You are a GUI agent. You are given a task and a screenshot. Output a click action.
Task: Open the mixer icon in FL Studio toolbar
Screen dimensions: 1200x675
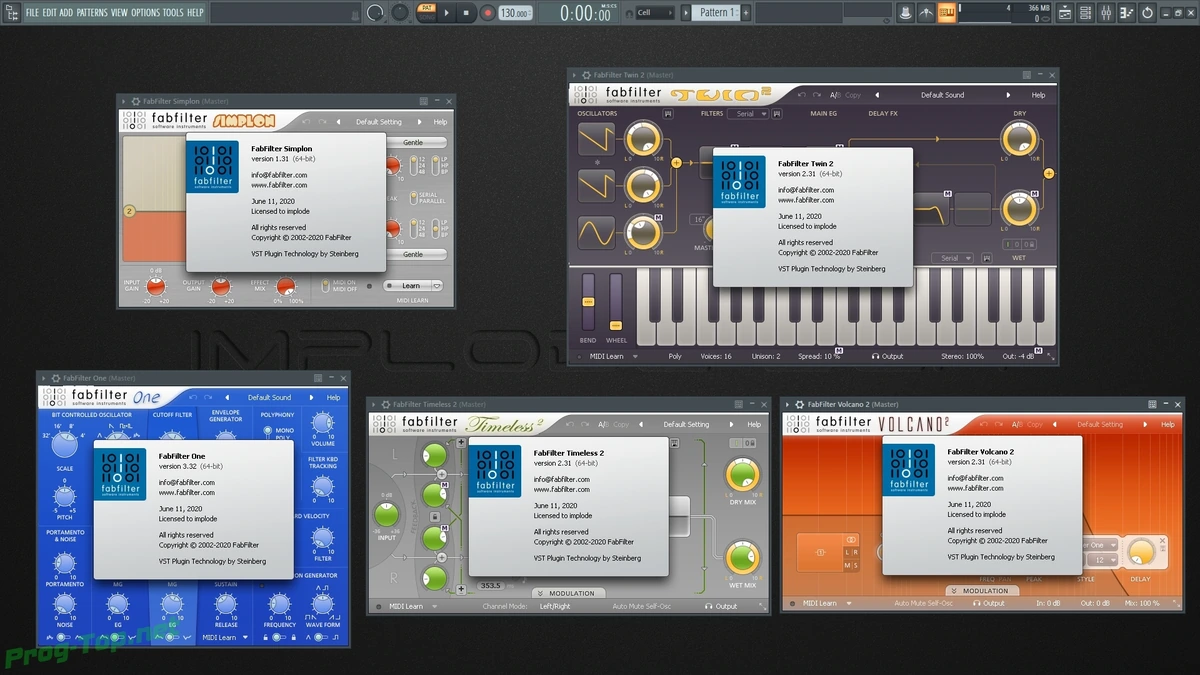[x=1106, y=13]
